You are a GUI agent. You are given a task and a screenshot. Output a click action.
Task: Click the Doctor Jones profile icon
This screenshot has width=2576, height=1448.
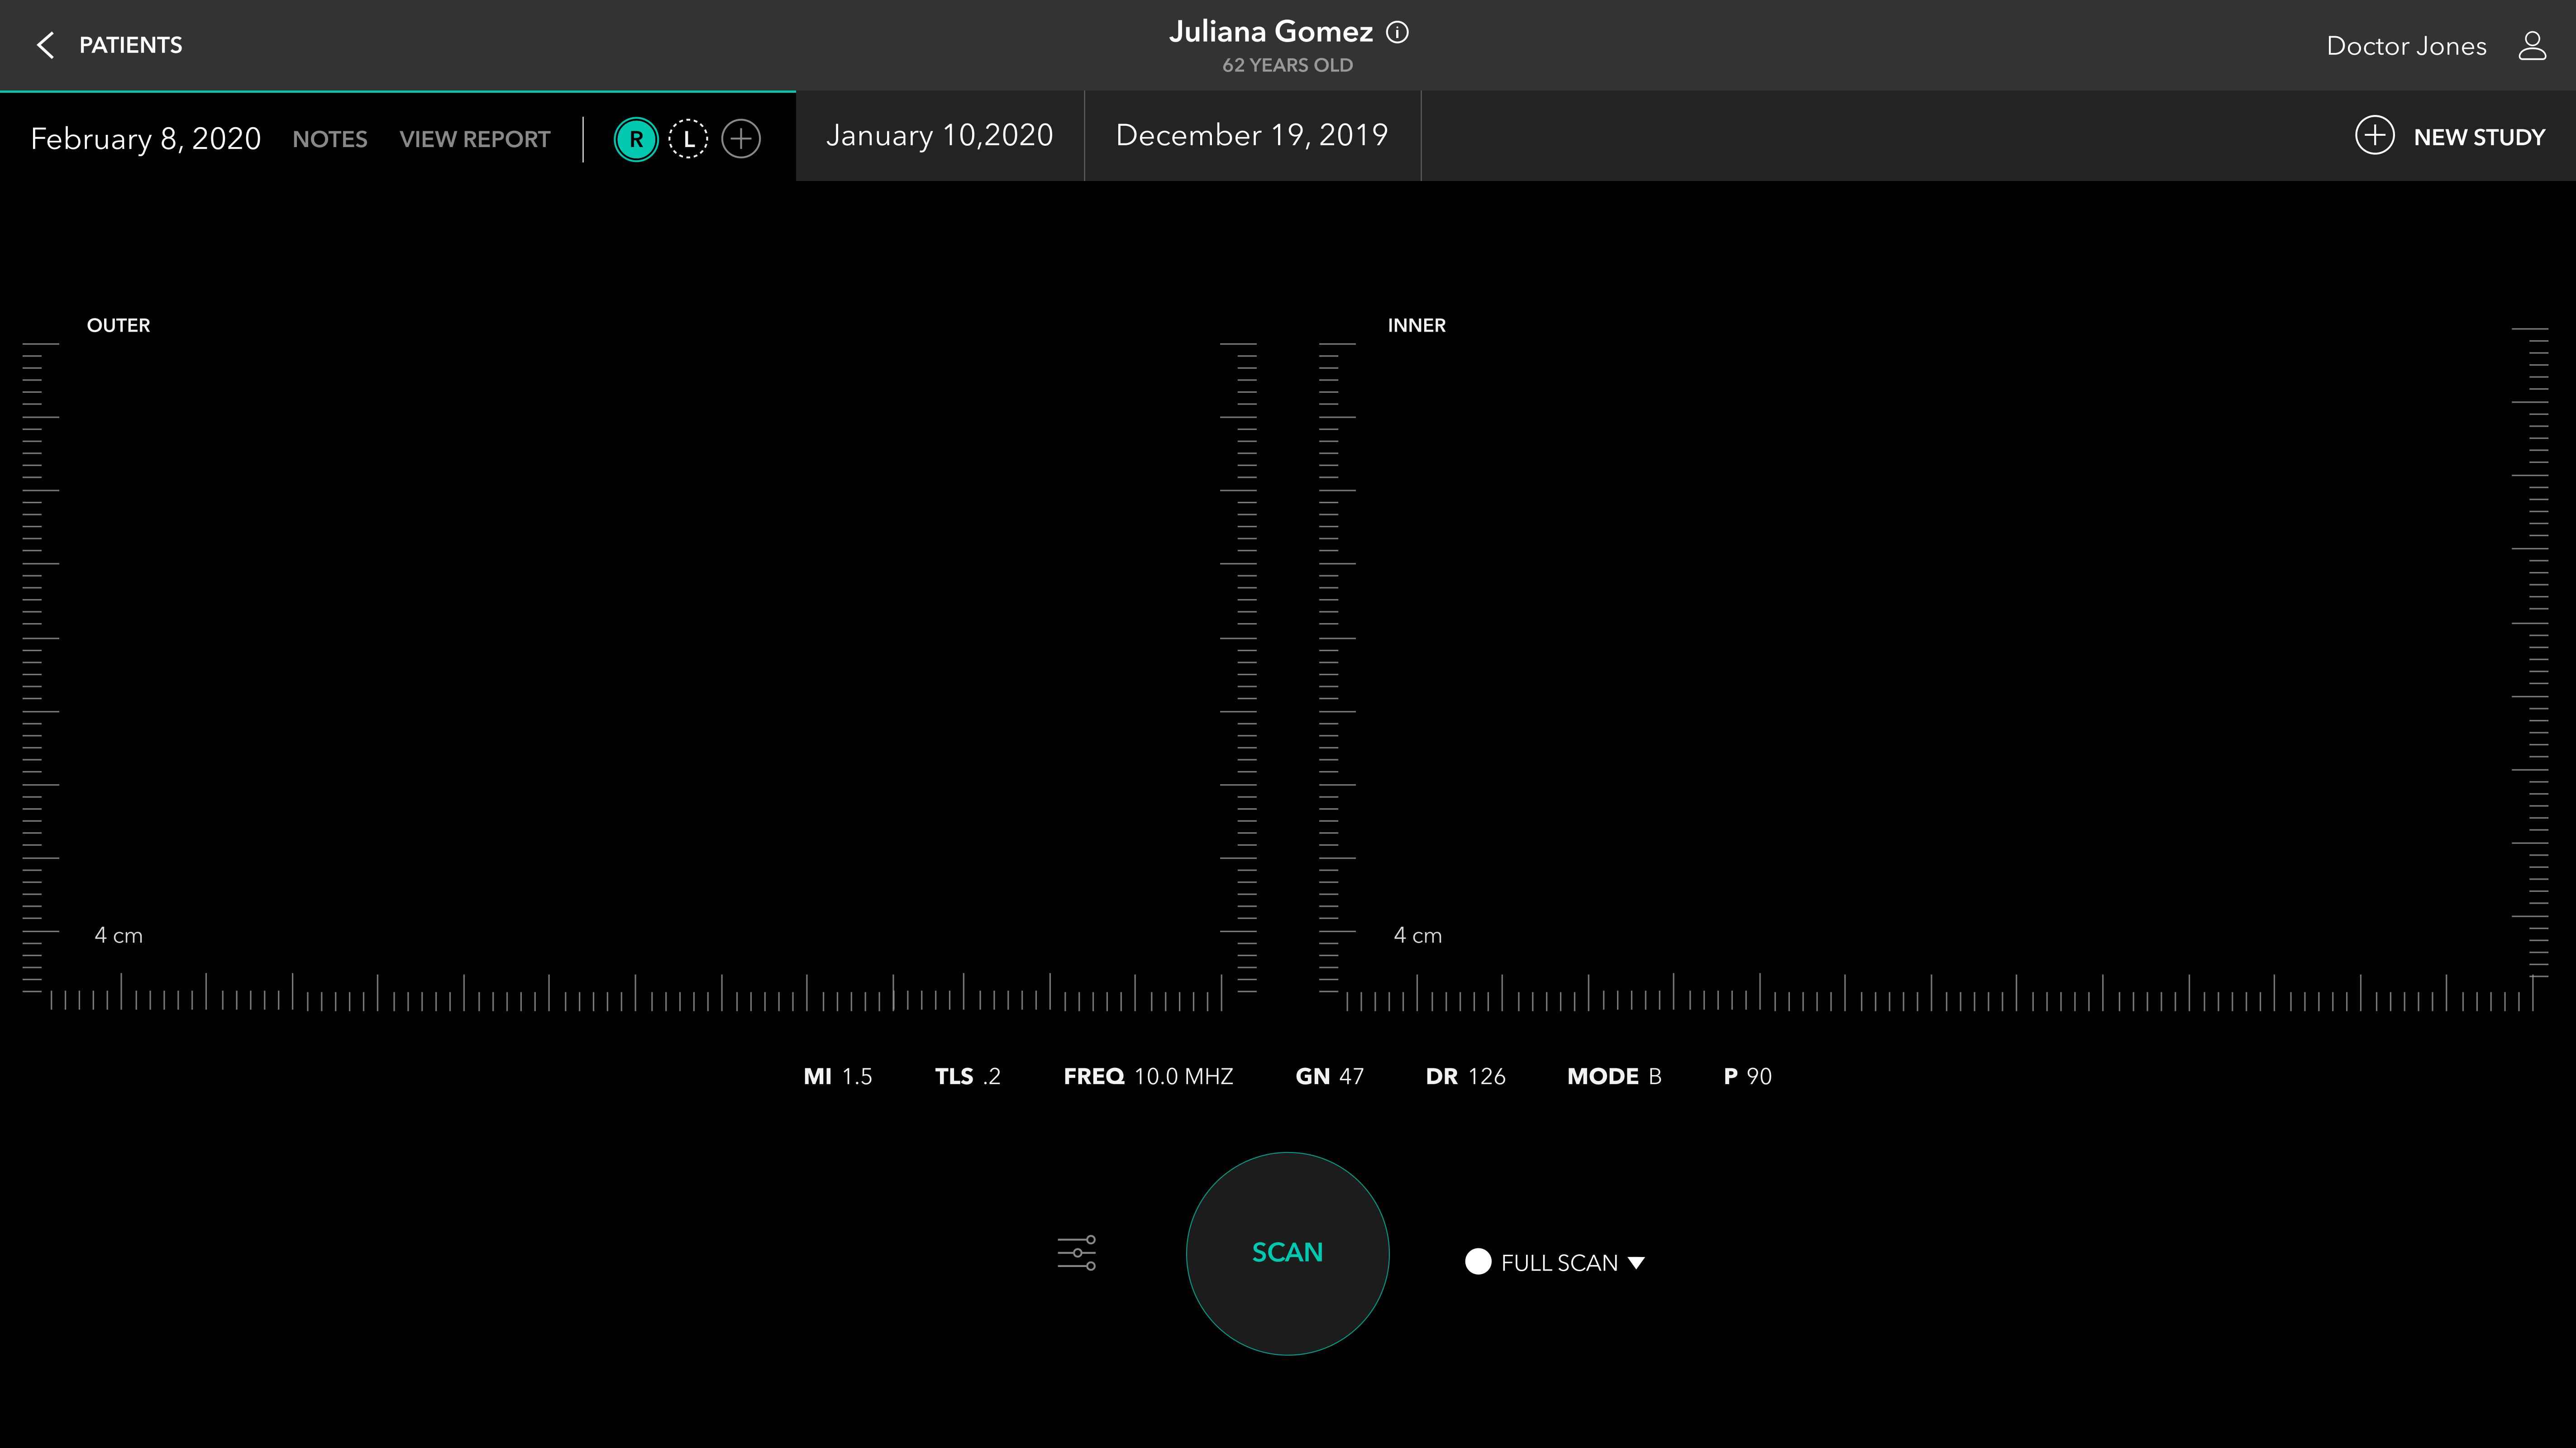[2531, 45]
